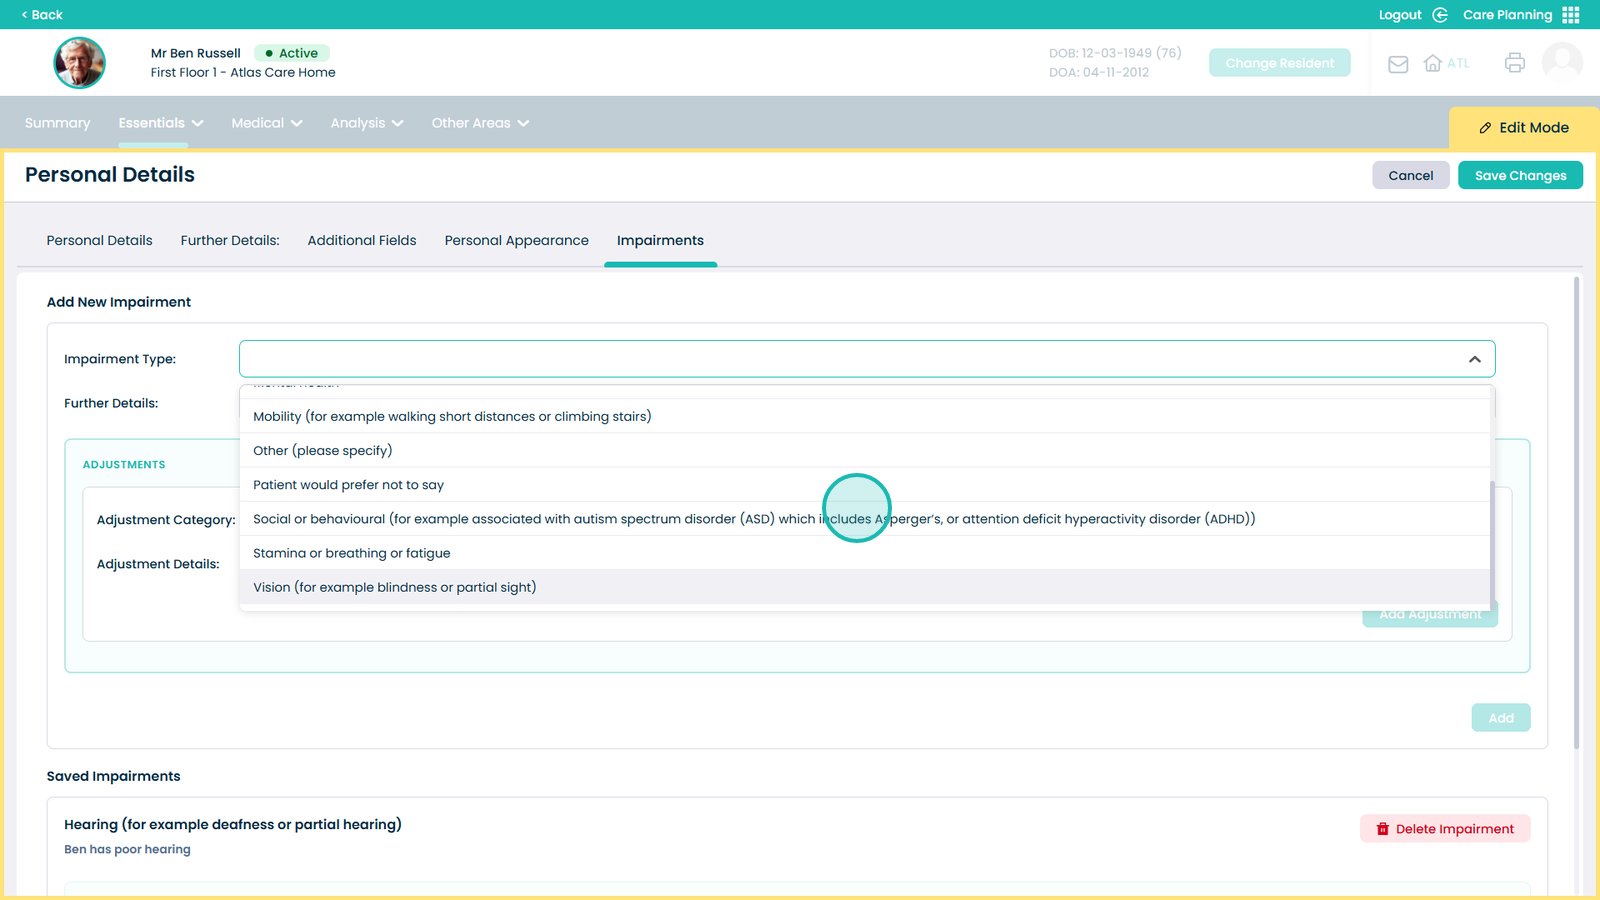Click the printer icon

click(x=1514, y=63)
